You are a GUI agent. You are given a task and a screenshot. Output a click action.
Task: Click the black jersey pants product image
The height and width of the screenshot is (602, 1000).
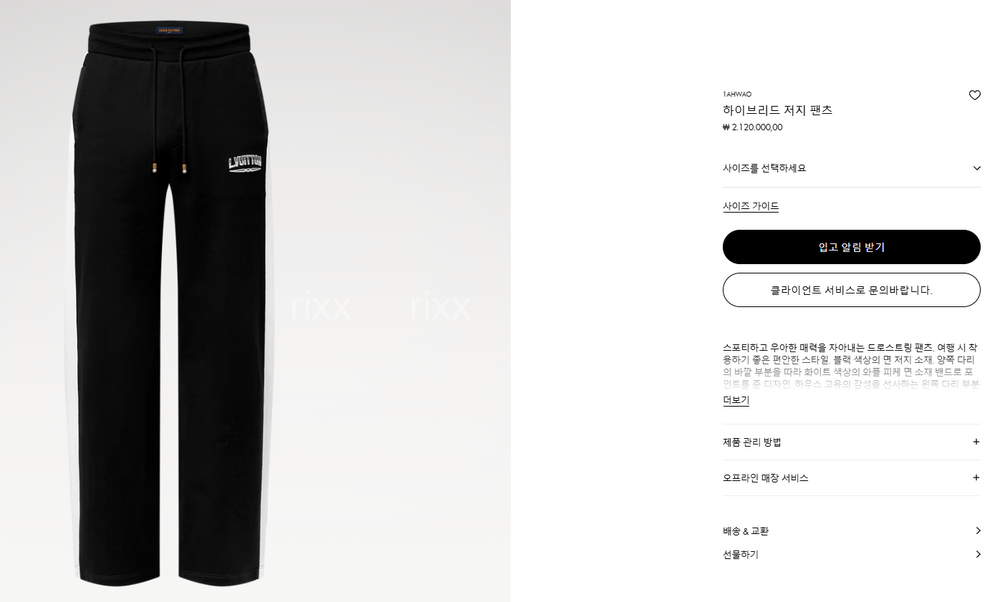[x=171, y=304]
